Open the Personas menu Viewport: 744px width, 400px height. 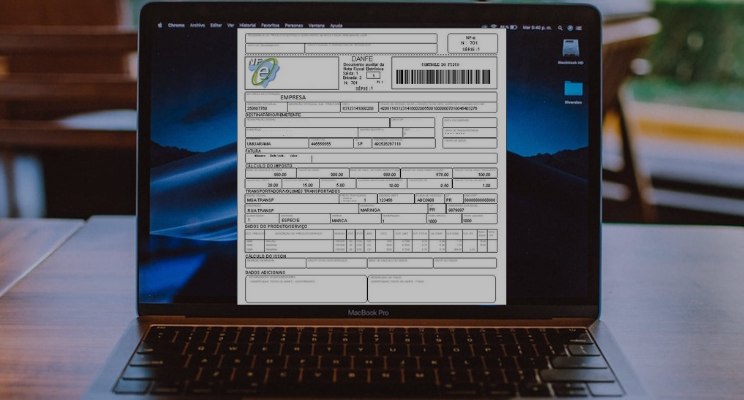tap(294, 25)
